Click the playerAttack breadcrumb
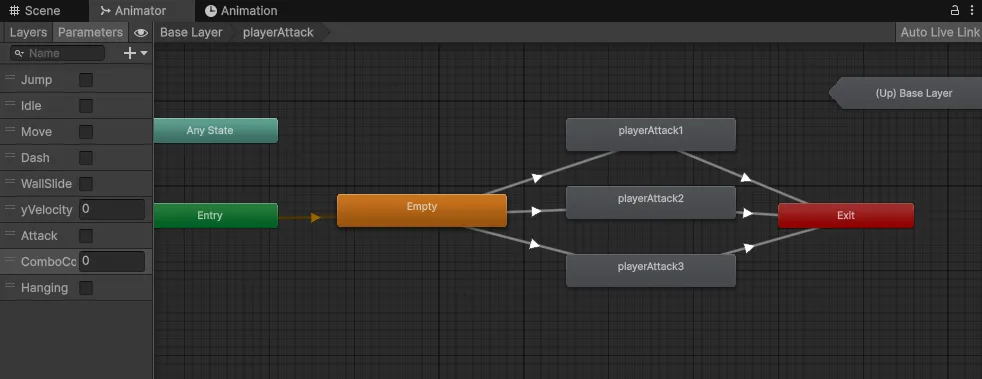Image resolution: width=982 pixels, height=379 pixels. coord(278,33)
